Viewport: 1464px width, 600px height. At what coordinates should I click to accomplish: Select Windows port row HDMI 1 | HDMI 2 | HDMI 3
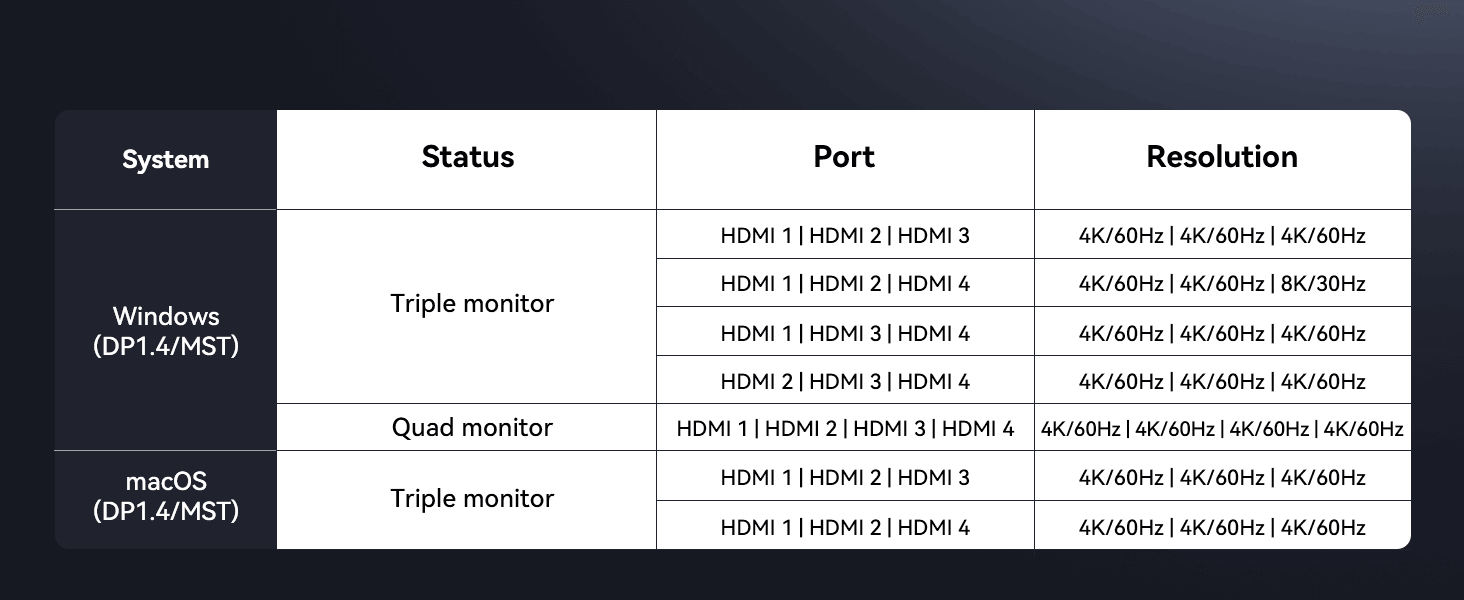(845, 236)
